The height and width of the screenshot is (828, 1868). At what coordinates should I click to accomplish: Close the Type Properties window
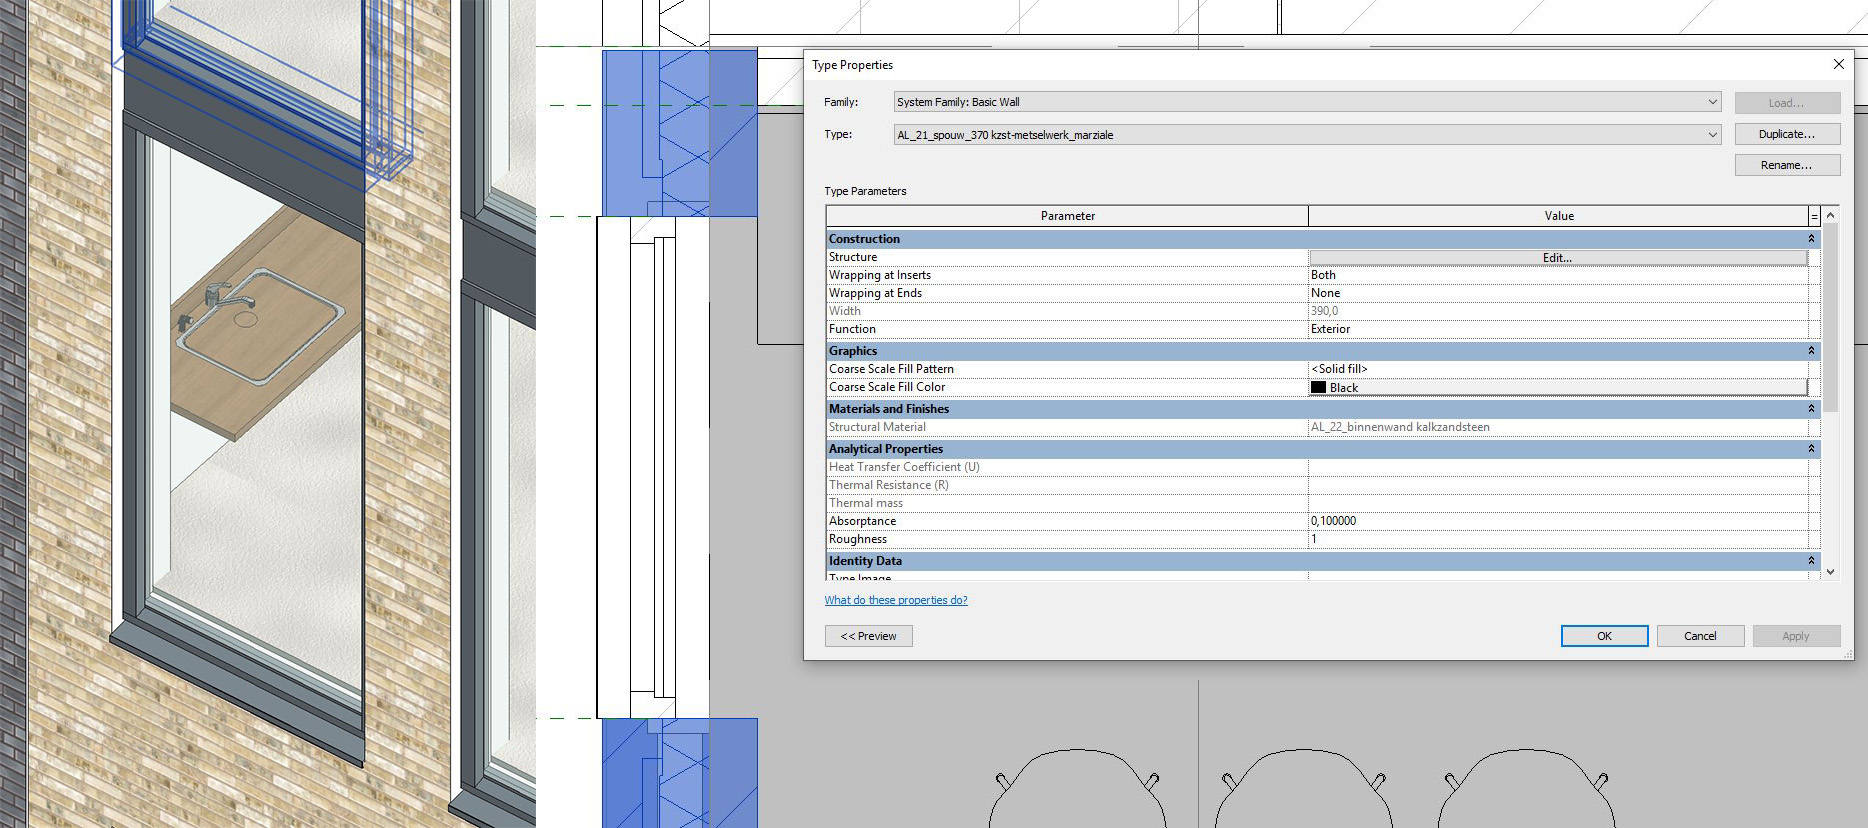tap(1838, 65)
